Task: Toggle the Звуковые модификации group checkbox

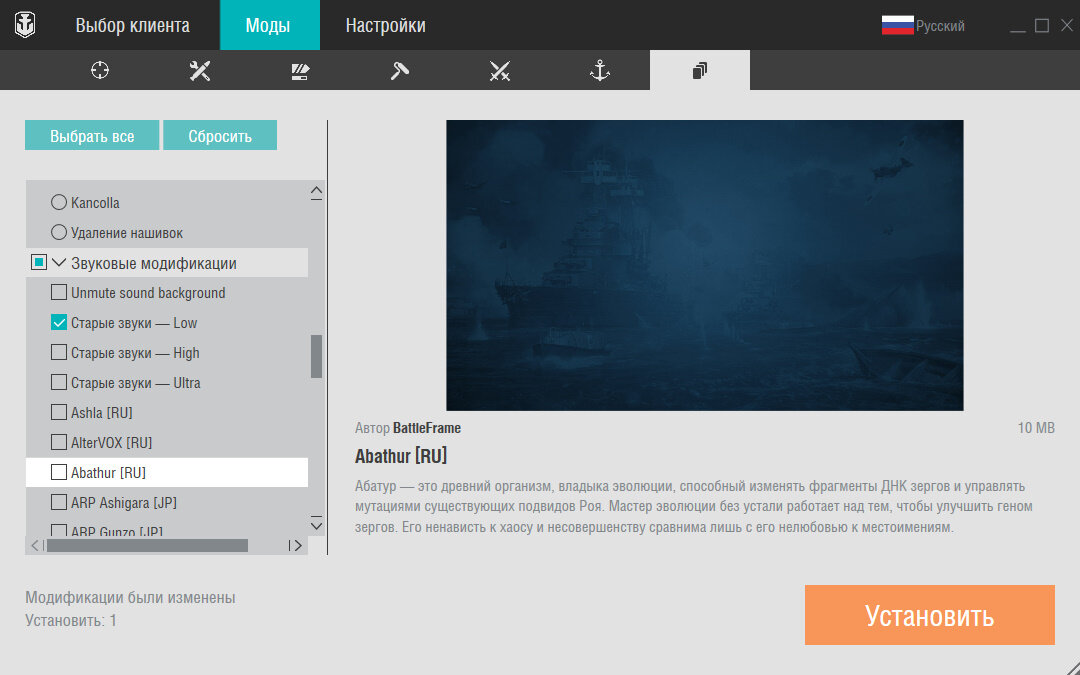Action: click(x=39, y=262)
